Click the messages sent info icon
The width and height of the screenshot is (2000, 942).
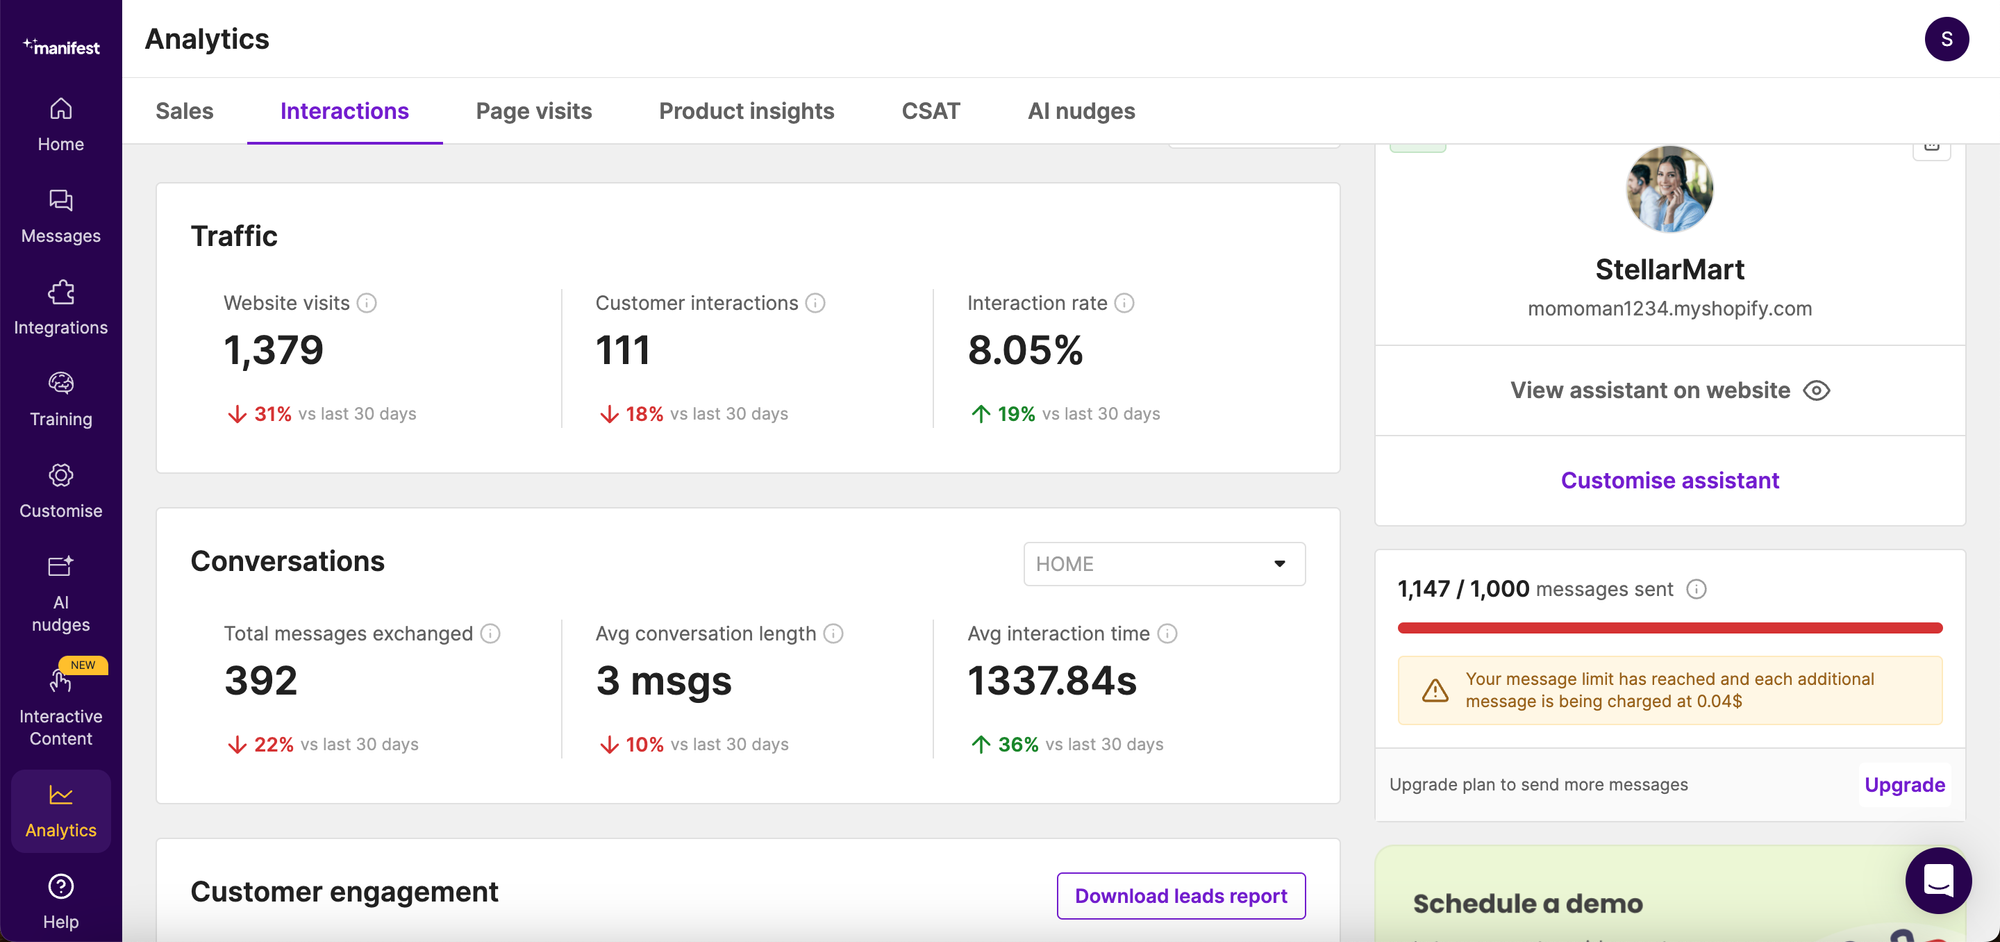click(1697, 589)
